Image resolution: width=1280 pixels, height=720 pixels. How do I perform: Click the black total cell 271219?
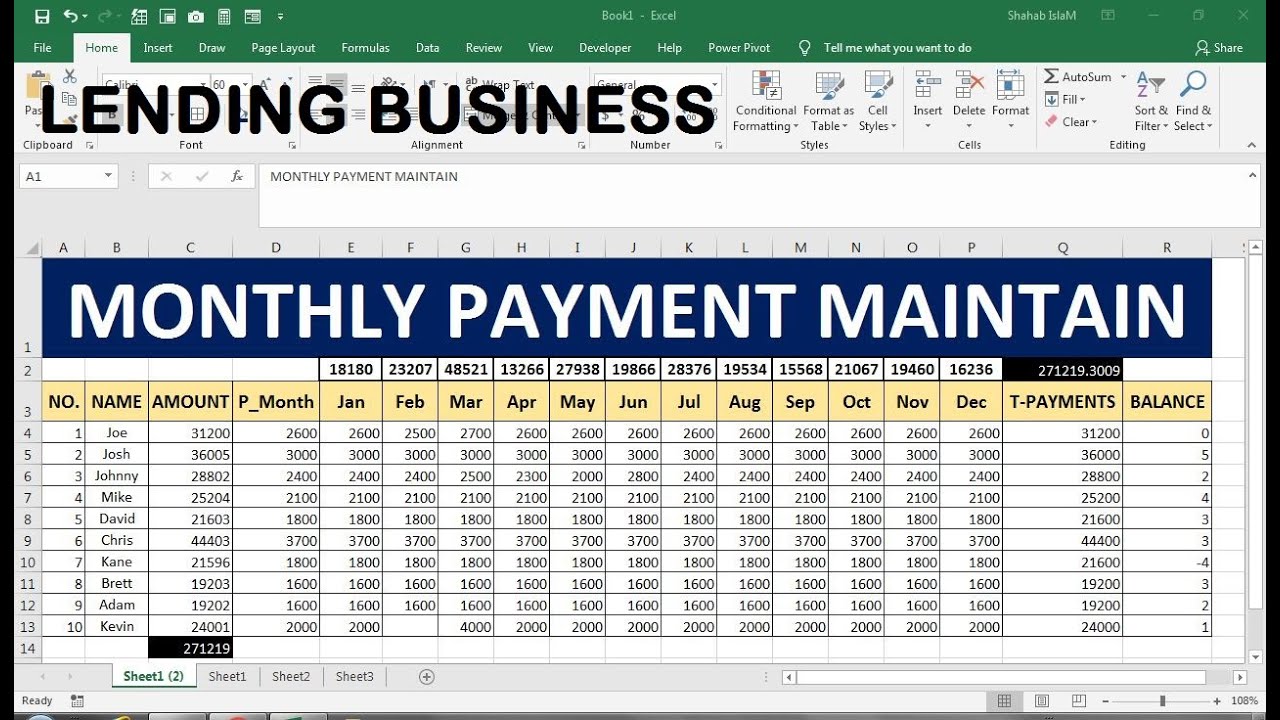pyautogui.click(x=190, y=648)
